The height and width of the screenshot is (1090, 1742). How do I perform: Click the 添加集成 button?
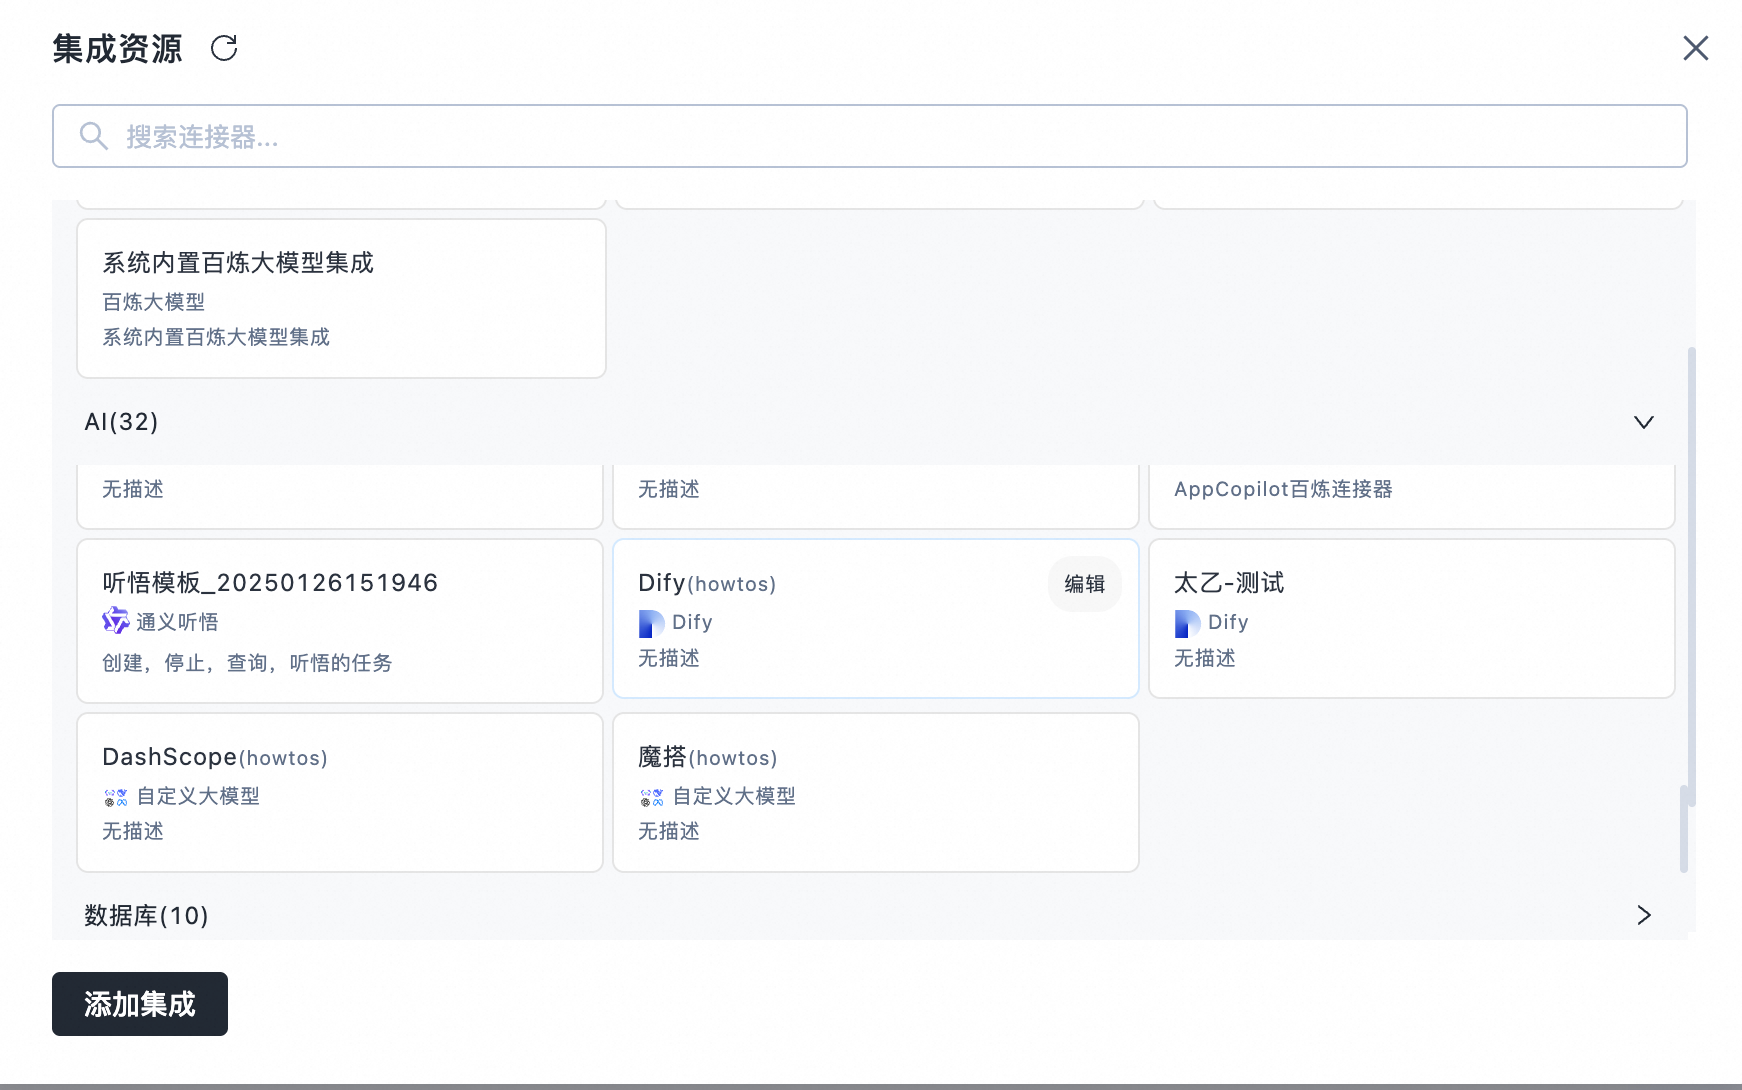click(140, 1004)
